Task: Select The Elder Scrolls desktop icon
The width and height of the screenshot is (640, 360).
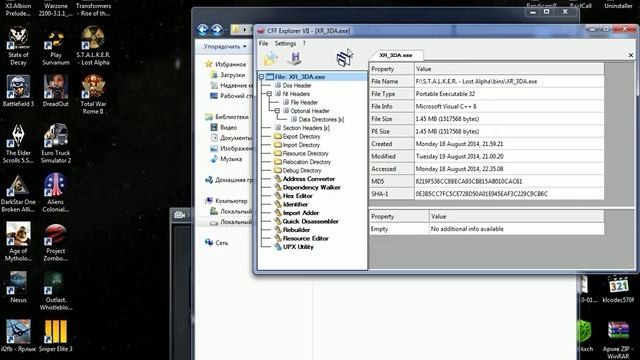Action: [x=18, y=144]
